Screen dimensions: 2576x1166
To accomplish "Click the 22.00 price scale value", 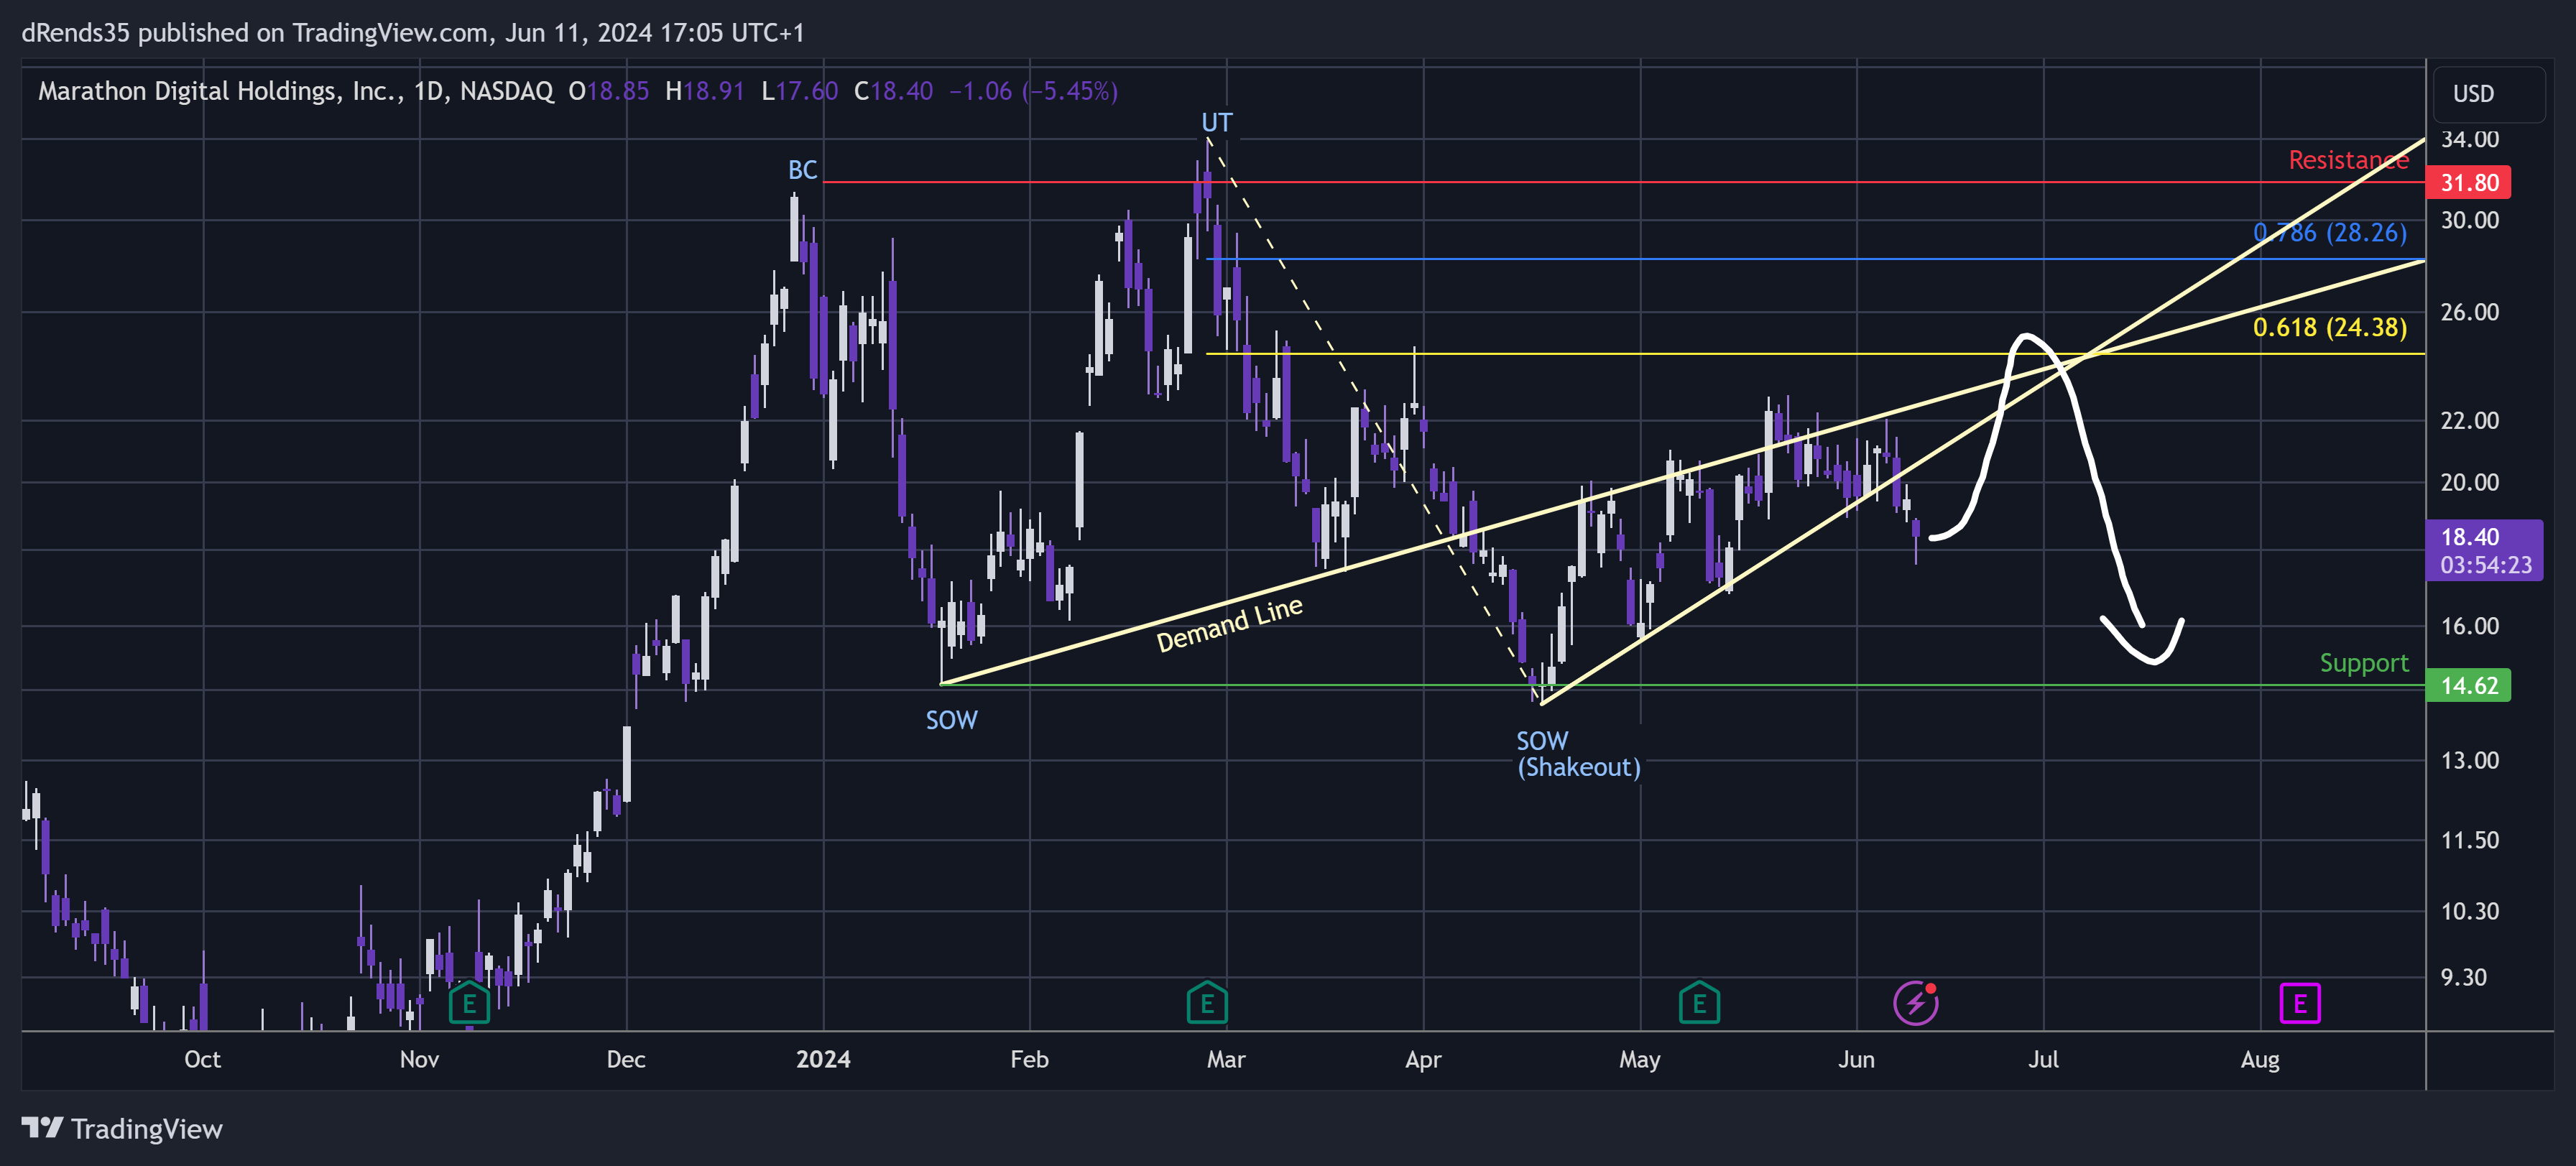I will pos(2469,420).
